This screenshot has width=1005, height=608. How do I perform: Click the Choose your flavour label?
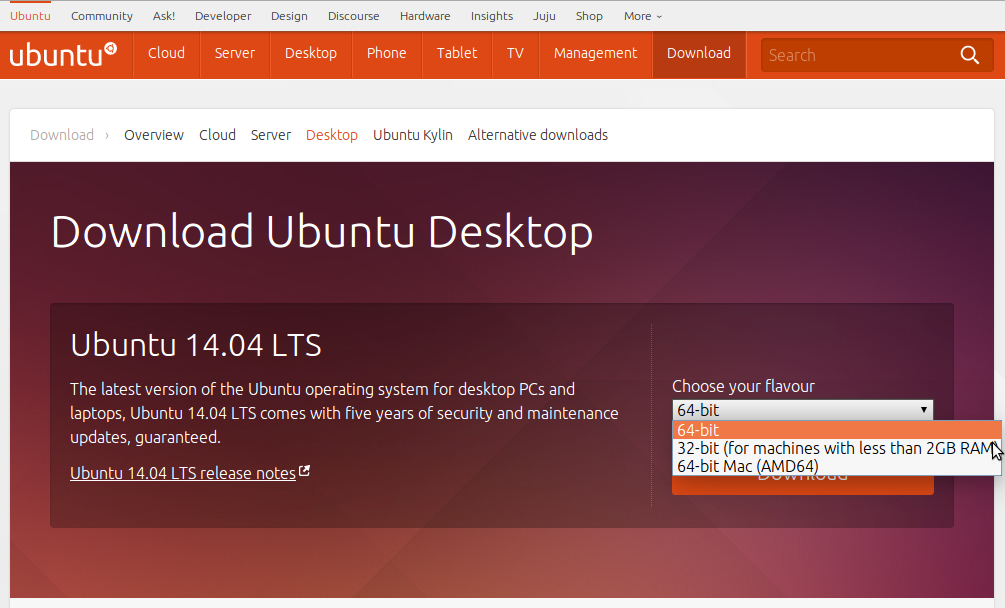743,386
